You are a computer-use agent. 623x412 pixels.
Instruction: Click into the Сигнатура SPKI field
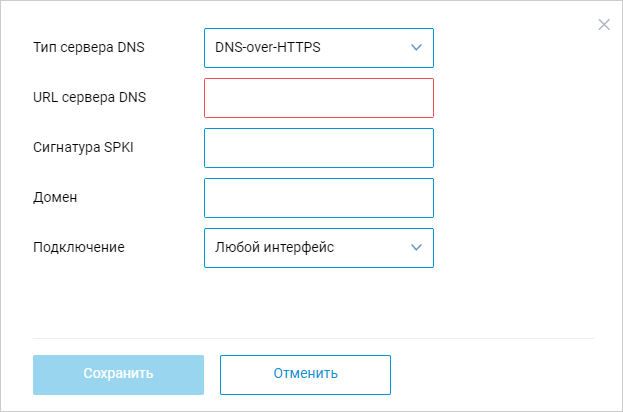pyautogui.click(x=318, y=148)
